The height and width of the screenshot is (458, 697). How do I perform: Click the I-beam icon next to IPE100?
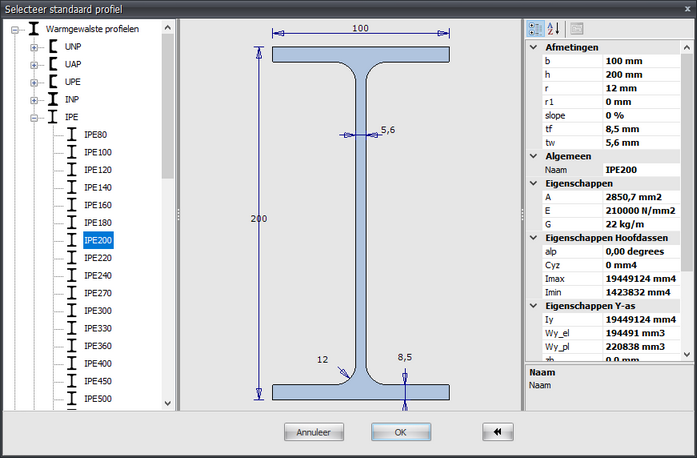[x=72, y=152]
